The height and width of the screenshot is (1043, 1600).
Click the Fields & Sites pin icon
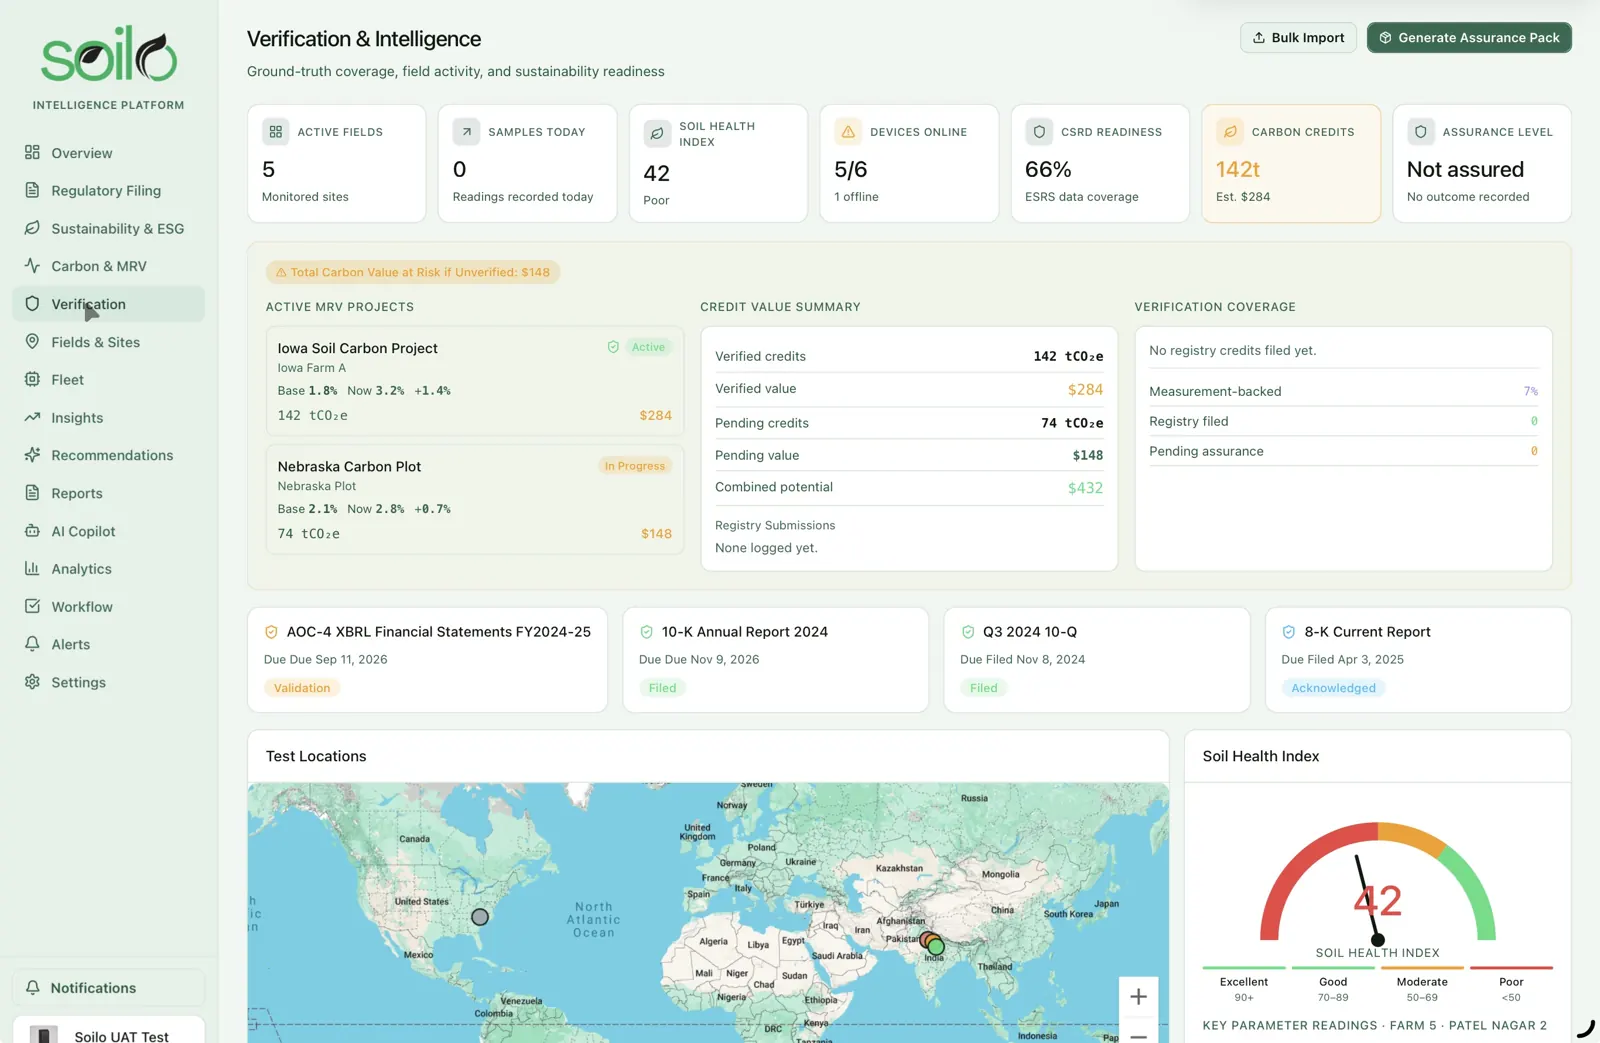pyautogui.click(x=32, y=342)
